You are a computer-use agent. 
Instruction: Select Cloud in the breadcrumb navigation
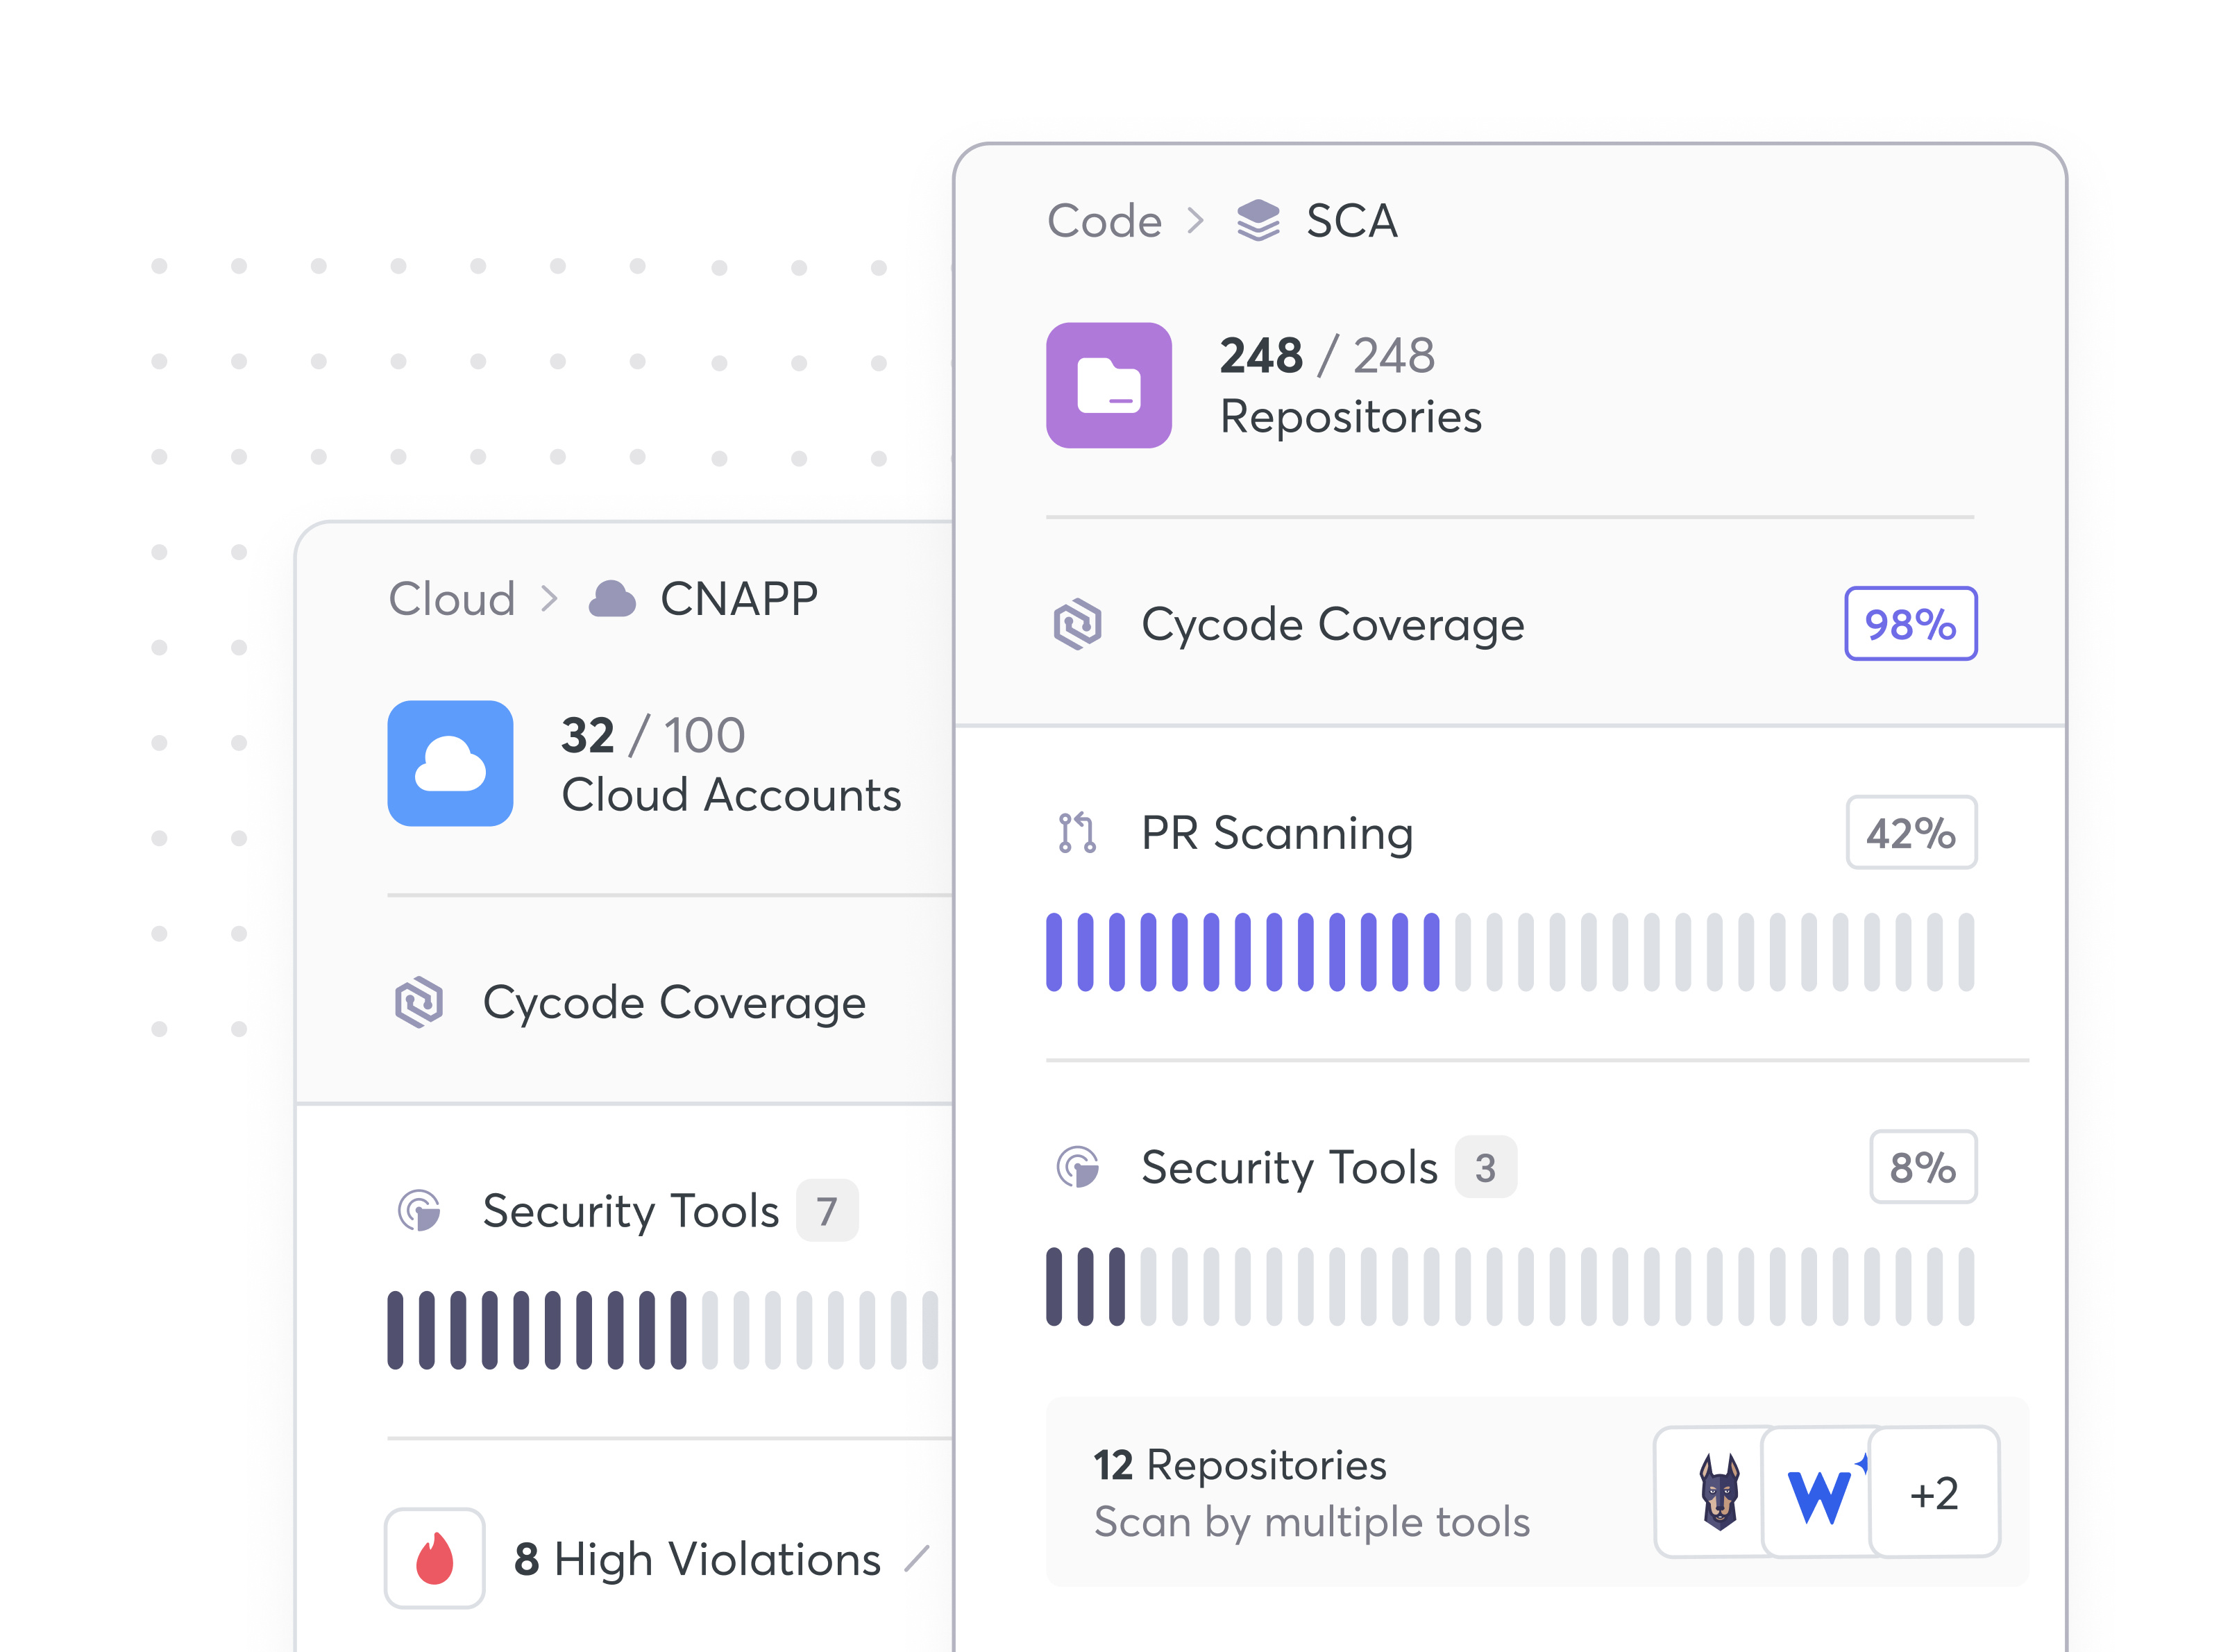tap(452, 598)
